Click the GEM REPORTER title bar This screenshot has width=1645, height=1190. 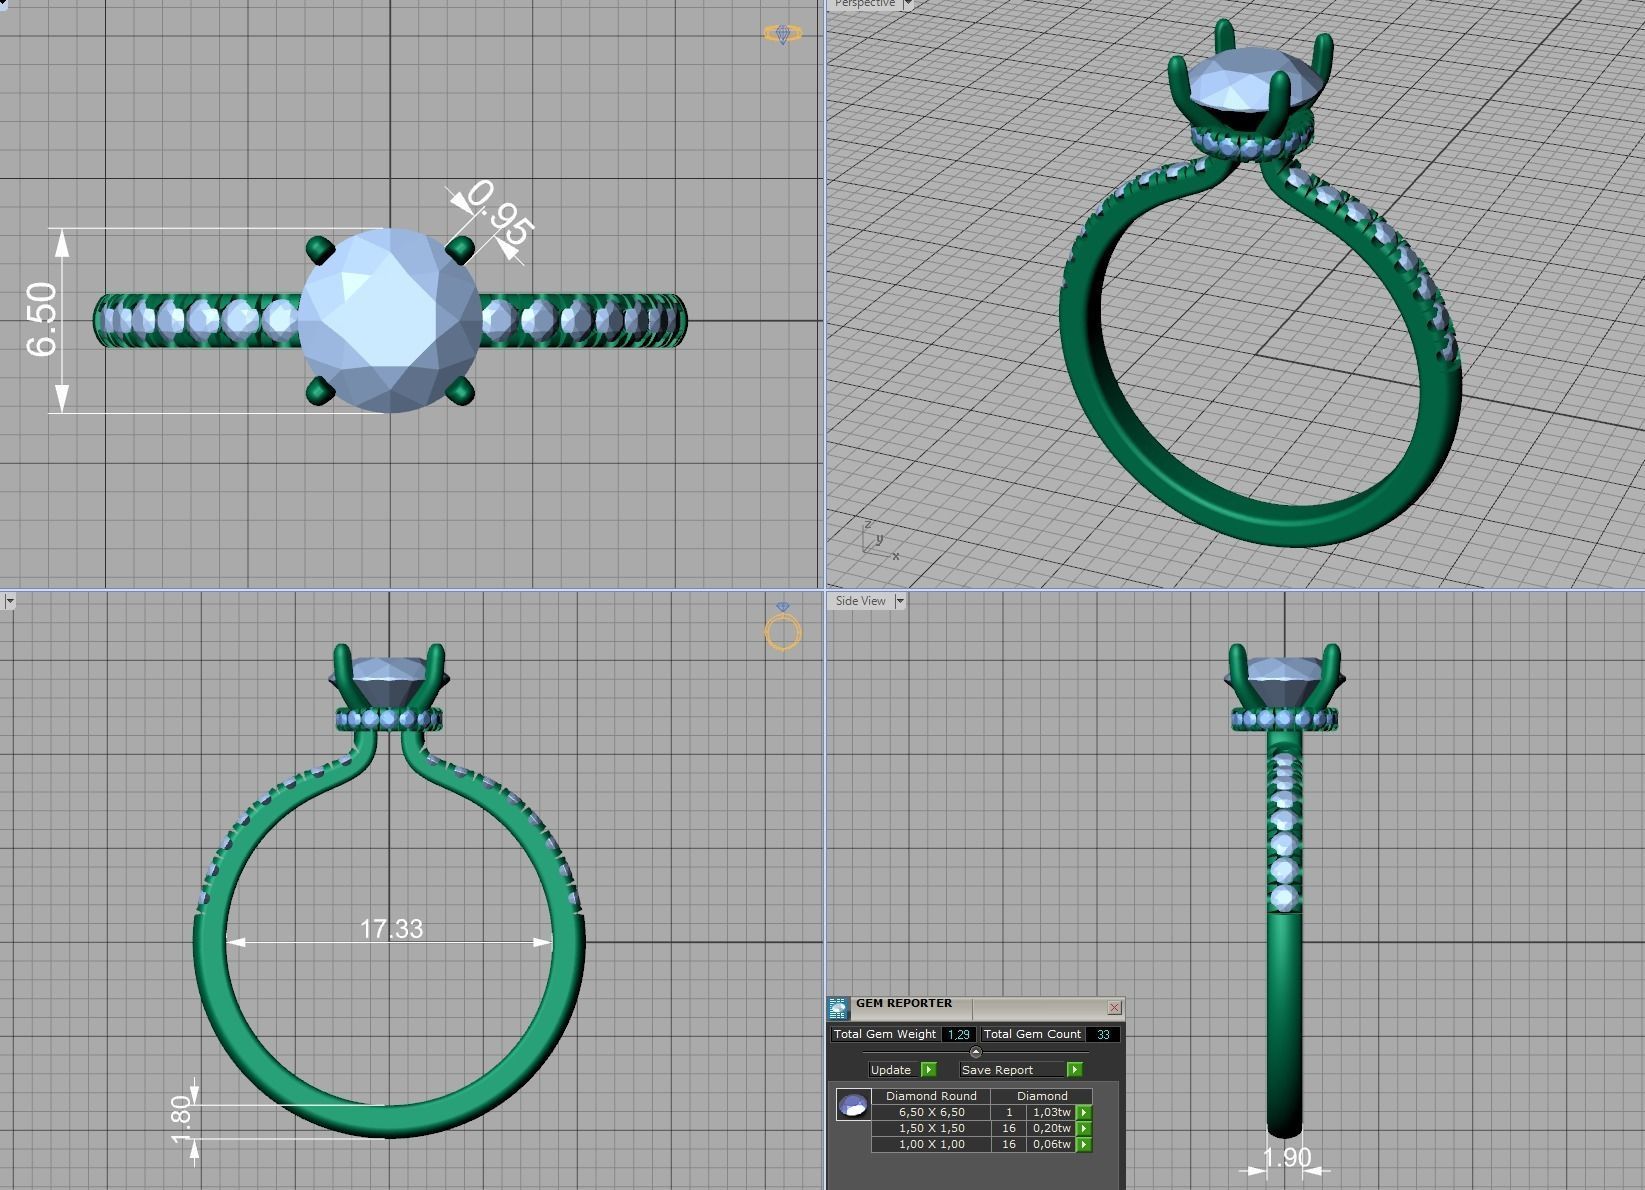click(x=975, y=1007)
